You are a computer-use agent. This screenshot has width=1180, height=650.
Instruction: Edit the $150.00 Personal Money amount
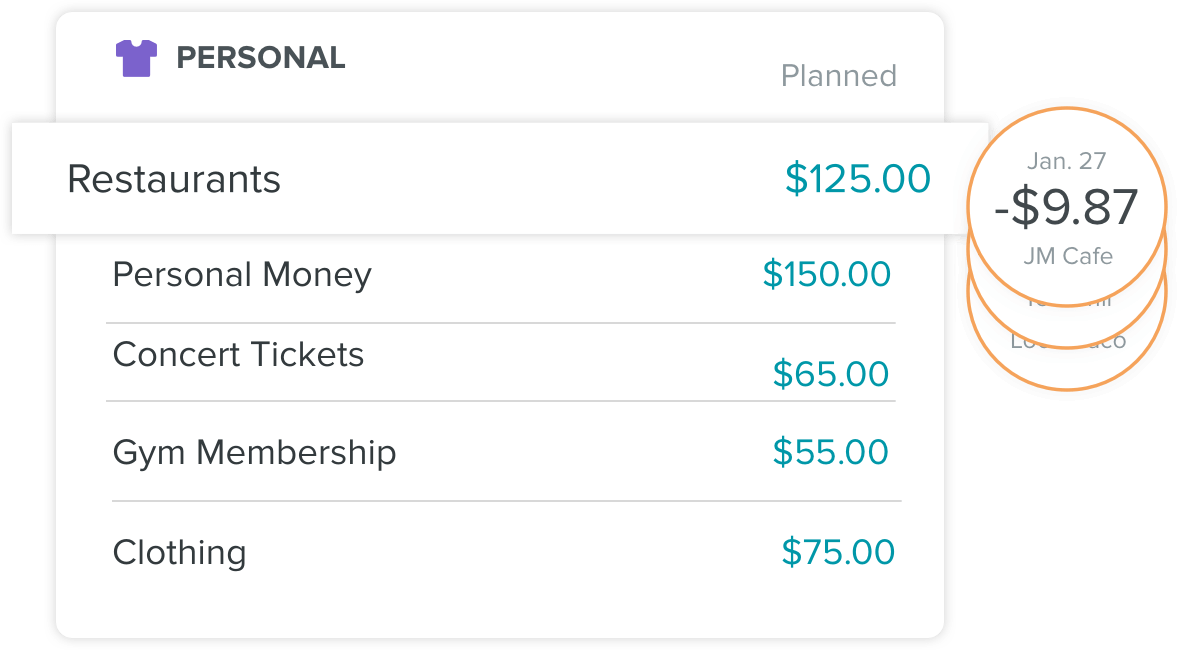click(x=826, y=274)
